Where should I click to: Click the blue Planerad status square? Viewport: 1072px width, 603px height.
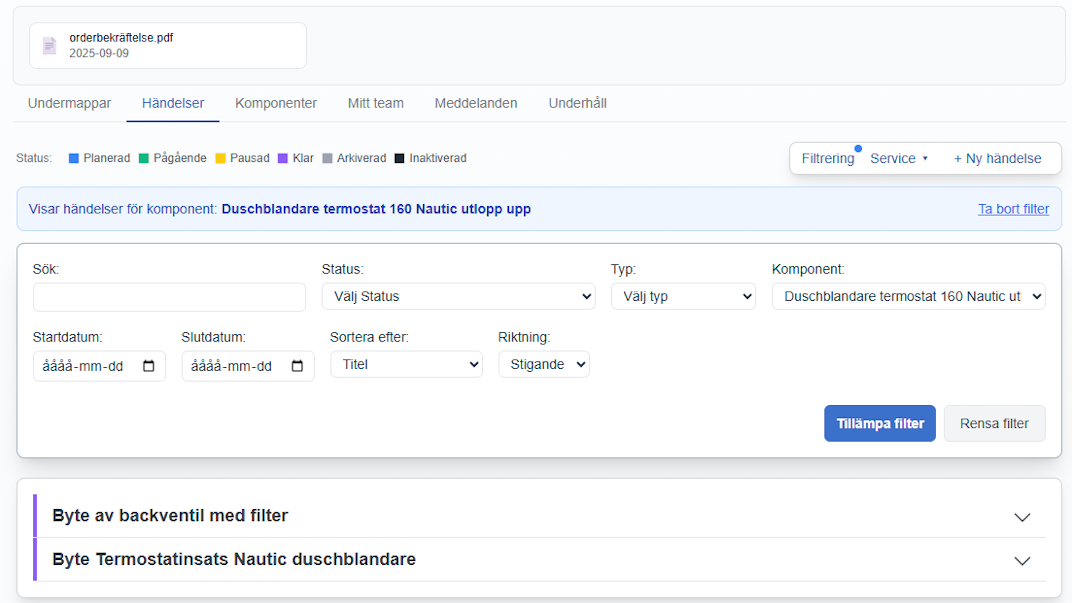[74, 158]
